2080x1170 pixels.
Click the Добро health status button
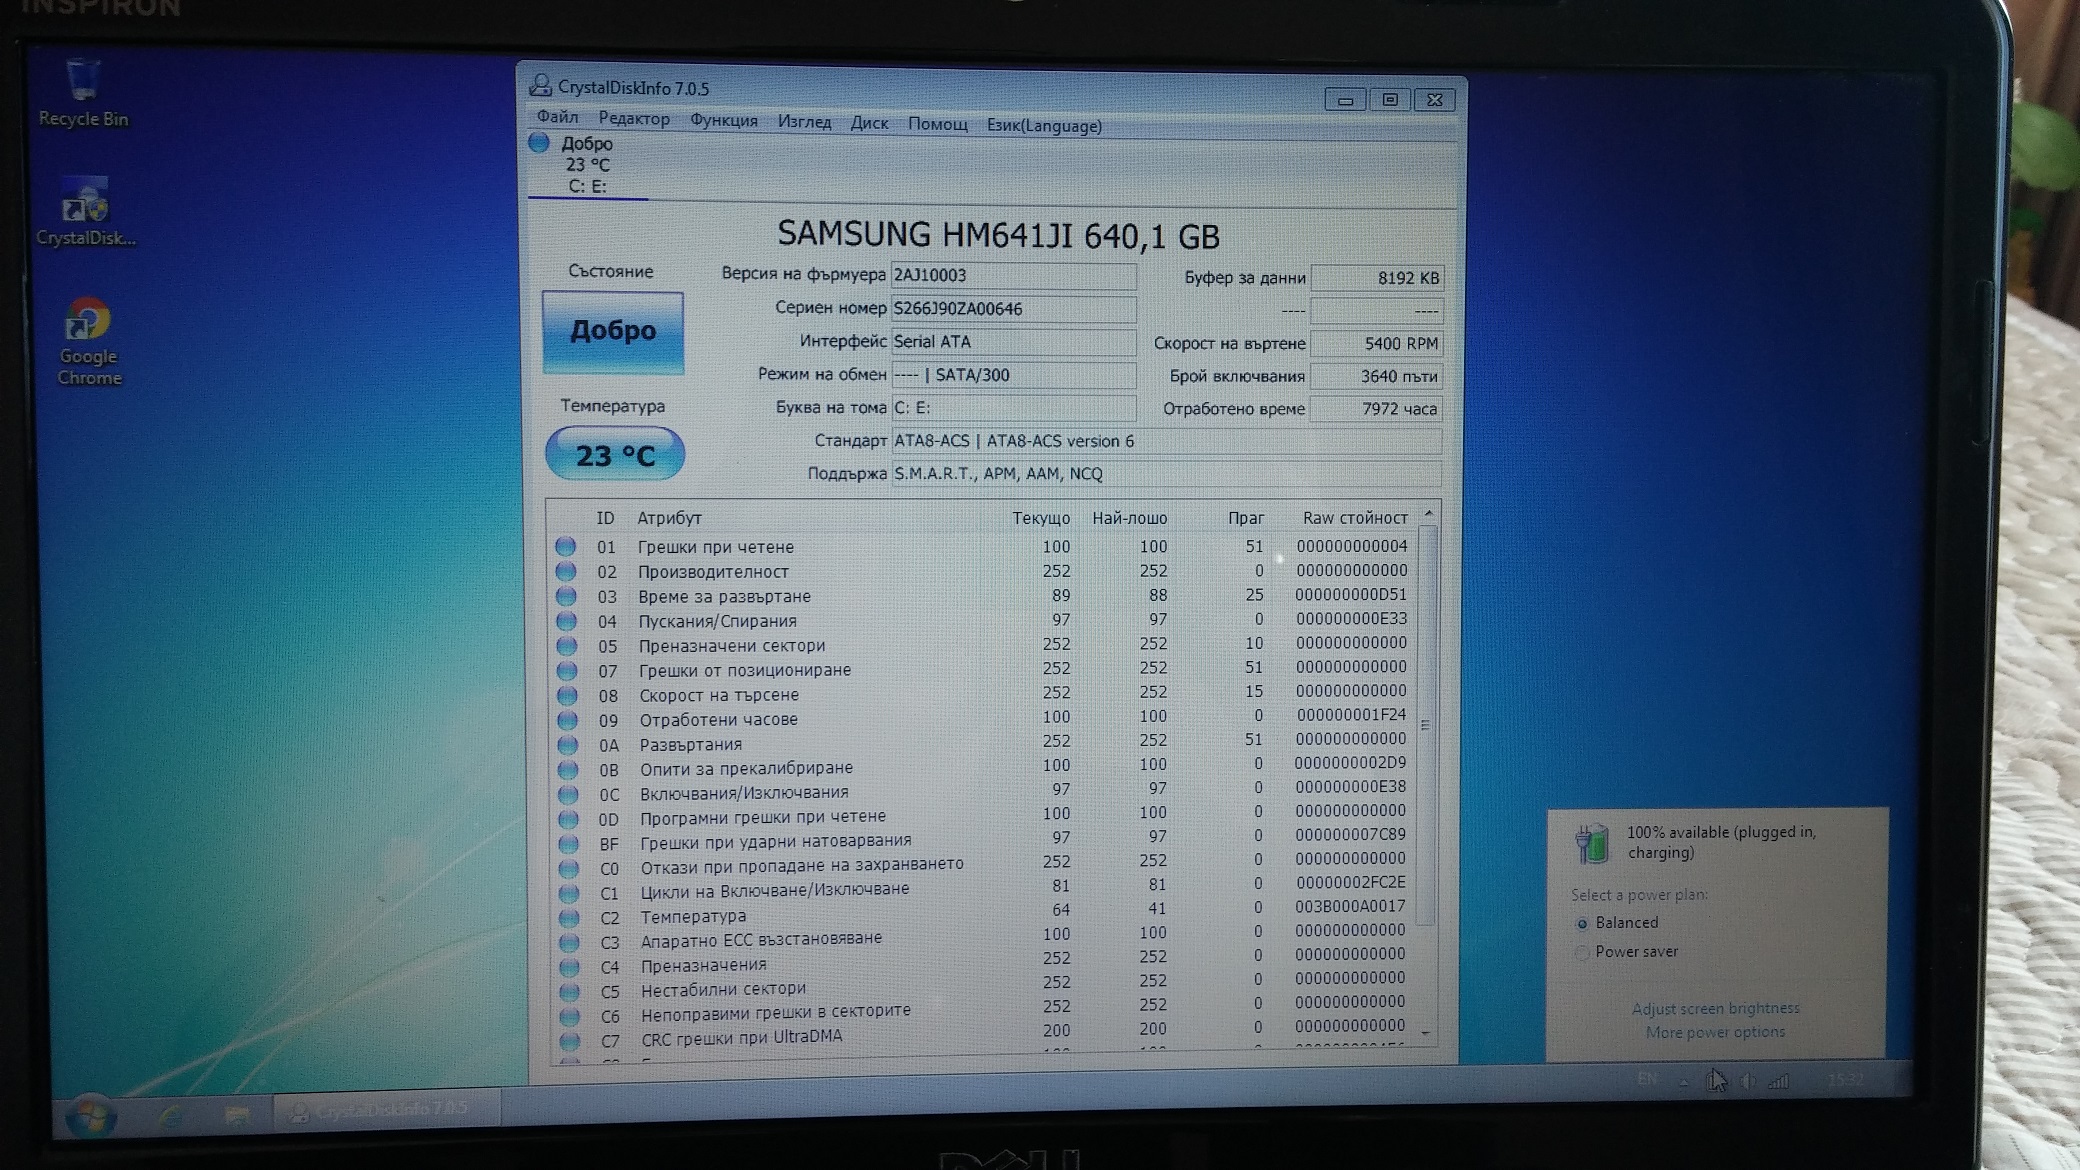[613, 331]
